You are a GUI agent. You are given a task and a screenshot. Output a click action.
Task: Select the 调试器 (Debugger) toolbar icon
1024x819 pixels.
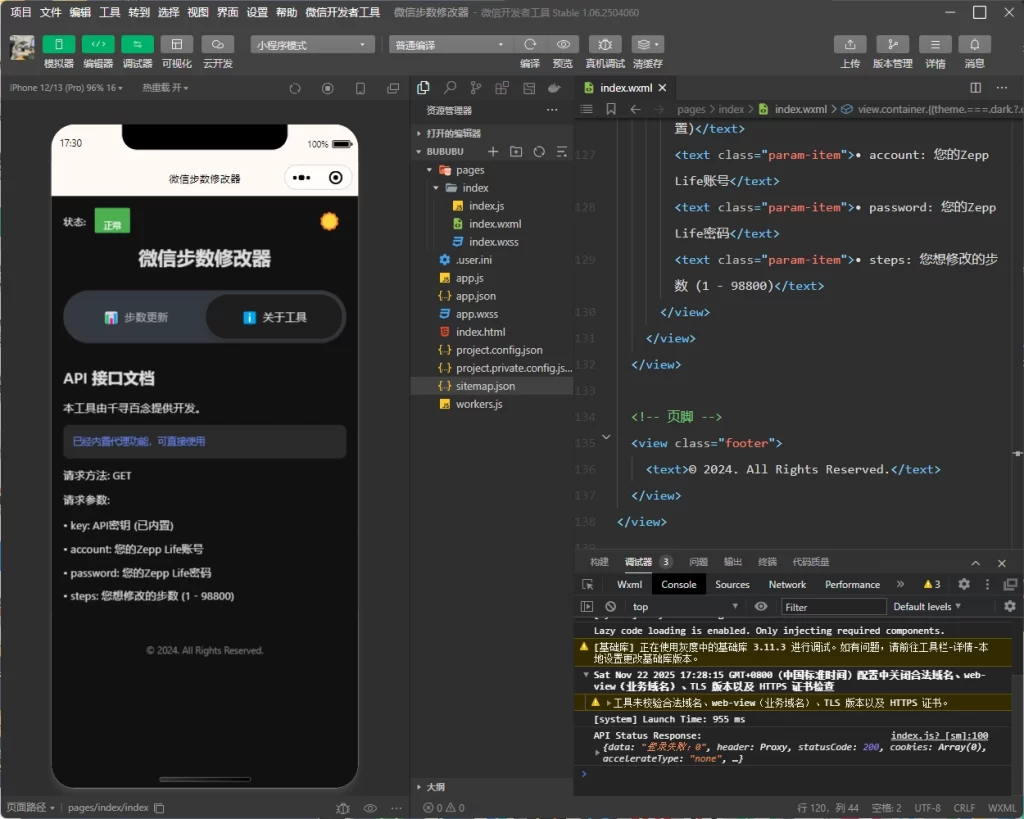pyautogui.click(x=137, y=45)
